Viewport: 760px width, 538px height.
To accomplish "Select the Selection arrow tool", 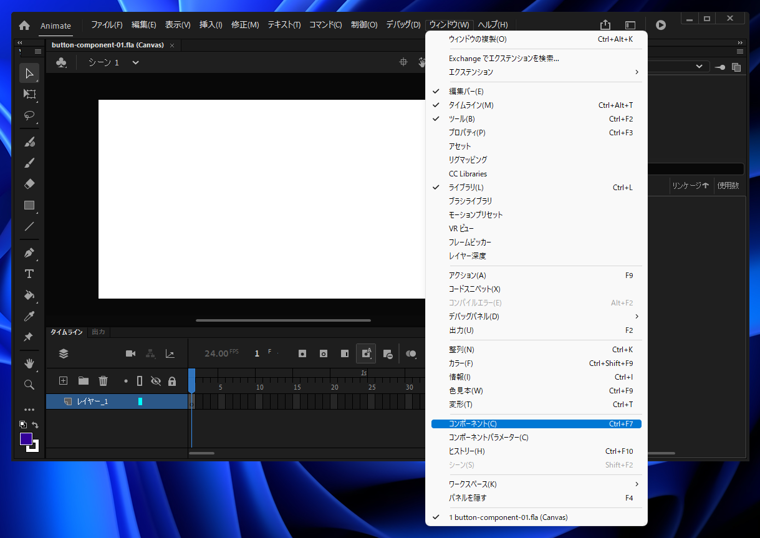I will point(29,73).
